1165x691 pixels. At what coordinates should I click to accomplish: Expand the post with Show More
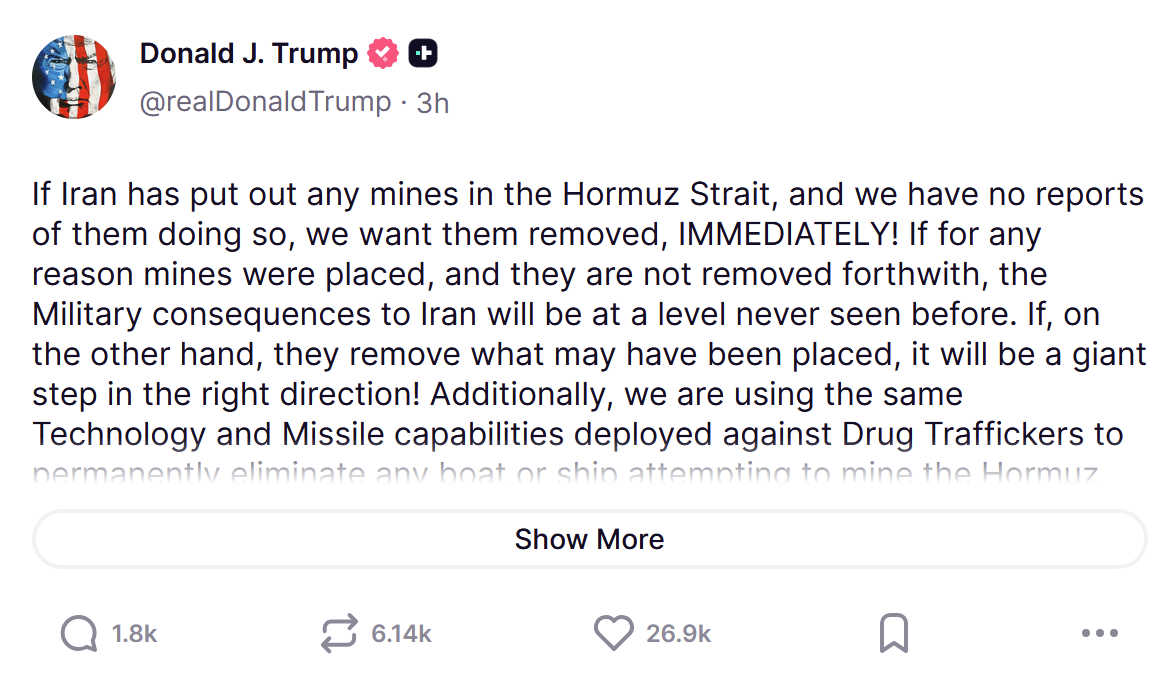pos(589,540)
